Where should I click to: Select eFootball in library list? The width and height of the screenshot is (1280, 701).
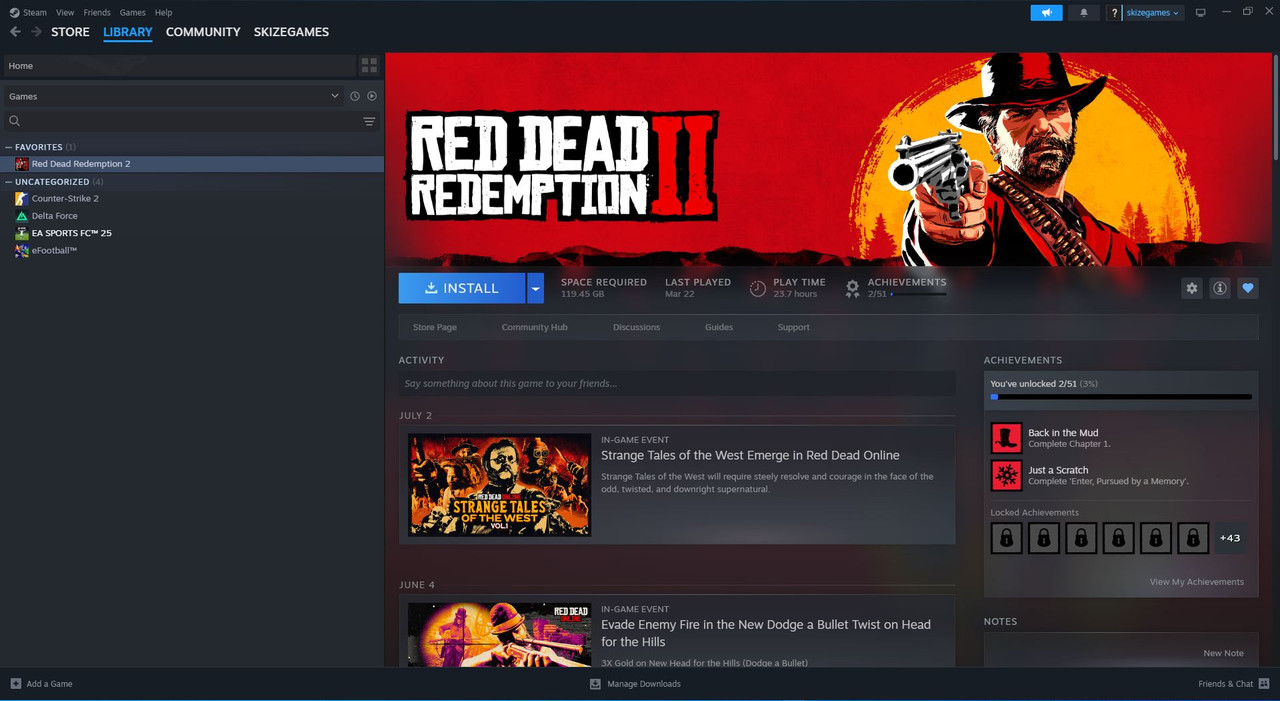click(x=192, y=251)
